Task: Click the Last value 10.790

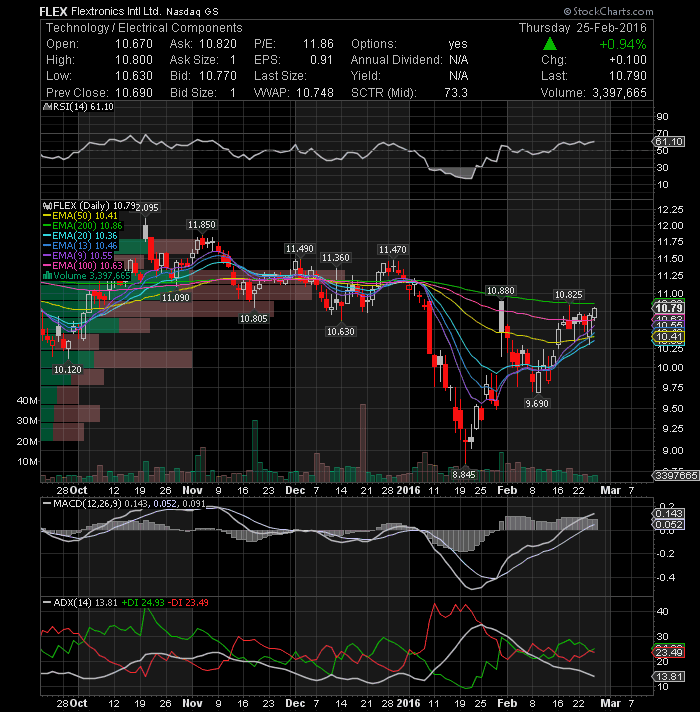Action: [x=628, y=75]
